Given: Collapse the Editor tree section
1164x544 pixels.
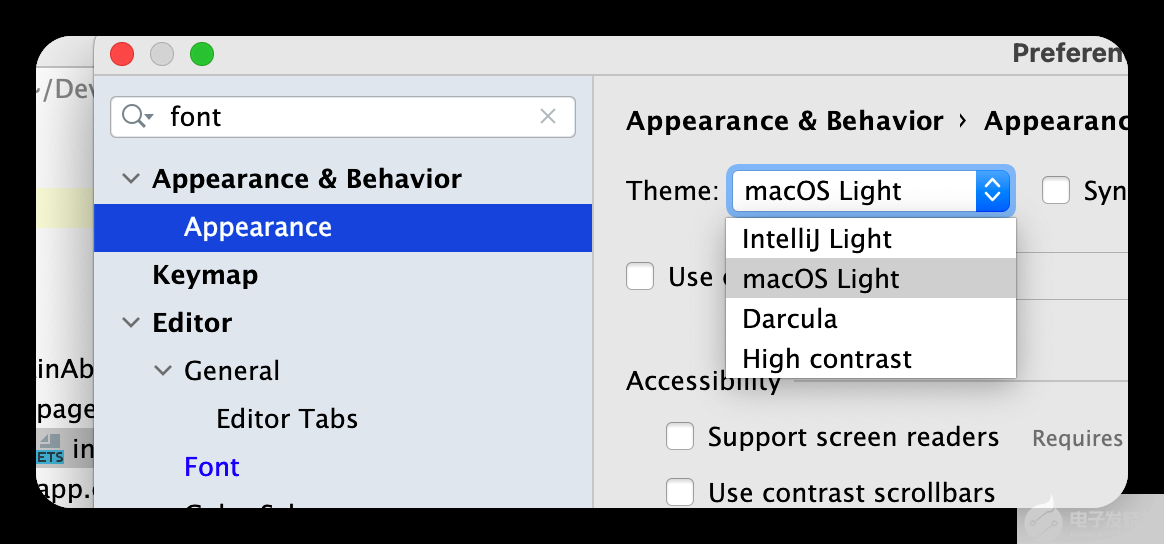Looking at the screenshot, I should (x=131, y=323).
